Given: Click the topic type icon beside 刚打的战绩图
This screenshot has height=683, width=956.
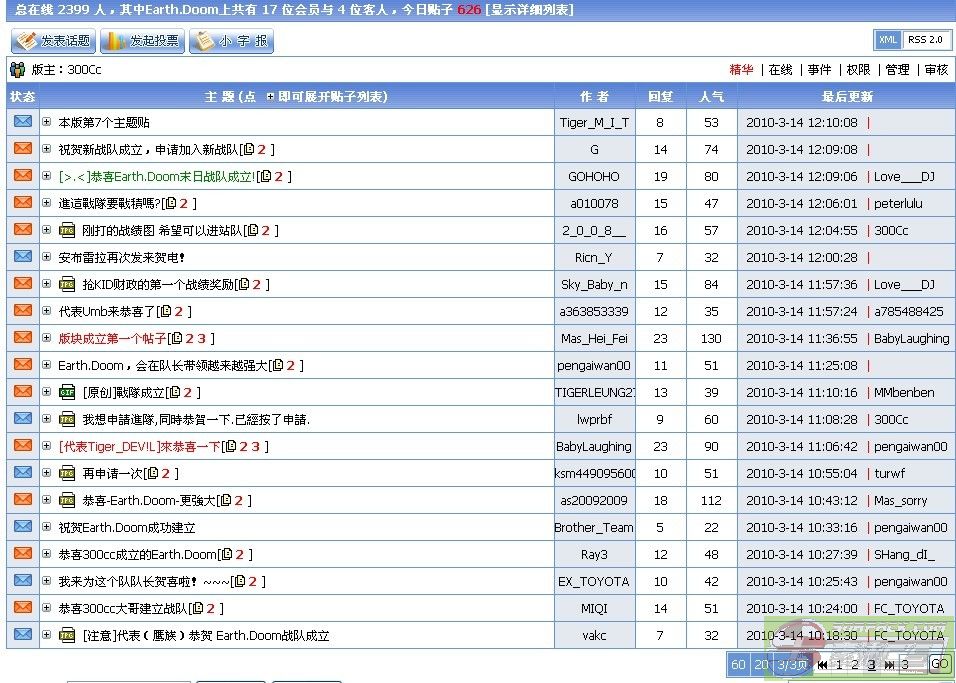Looking at the screenshot, I should [x=68, y=231].
